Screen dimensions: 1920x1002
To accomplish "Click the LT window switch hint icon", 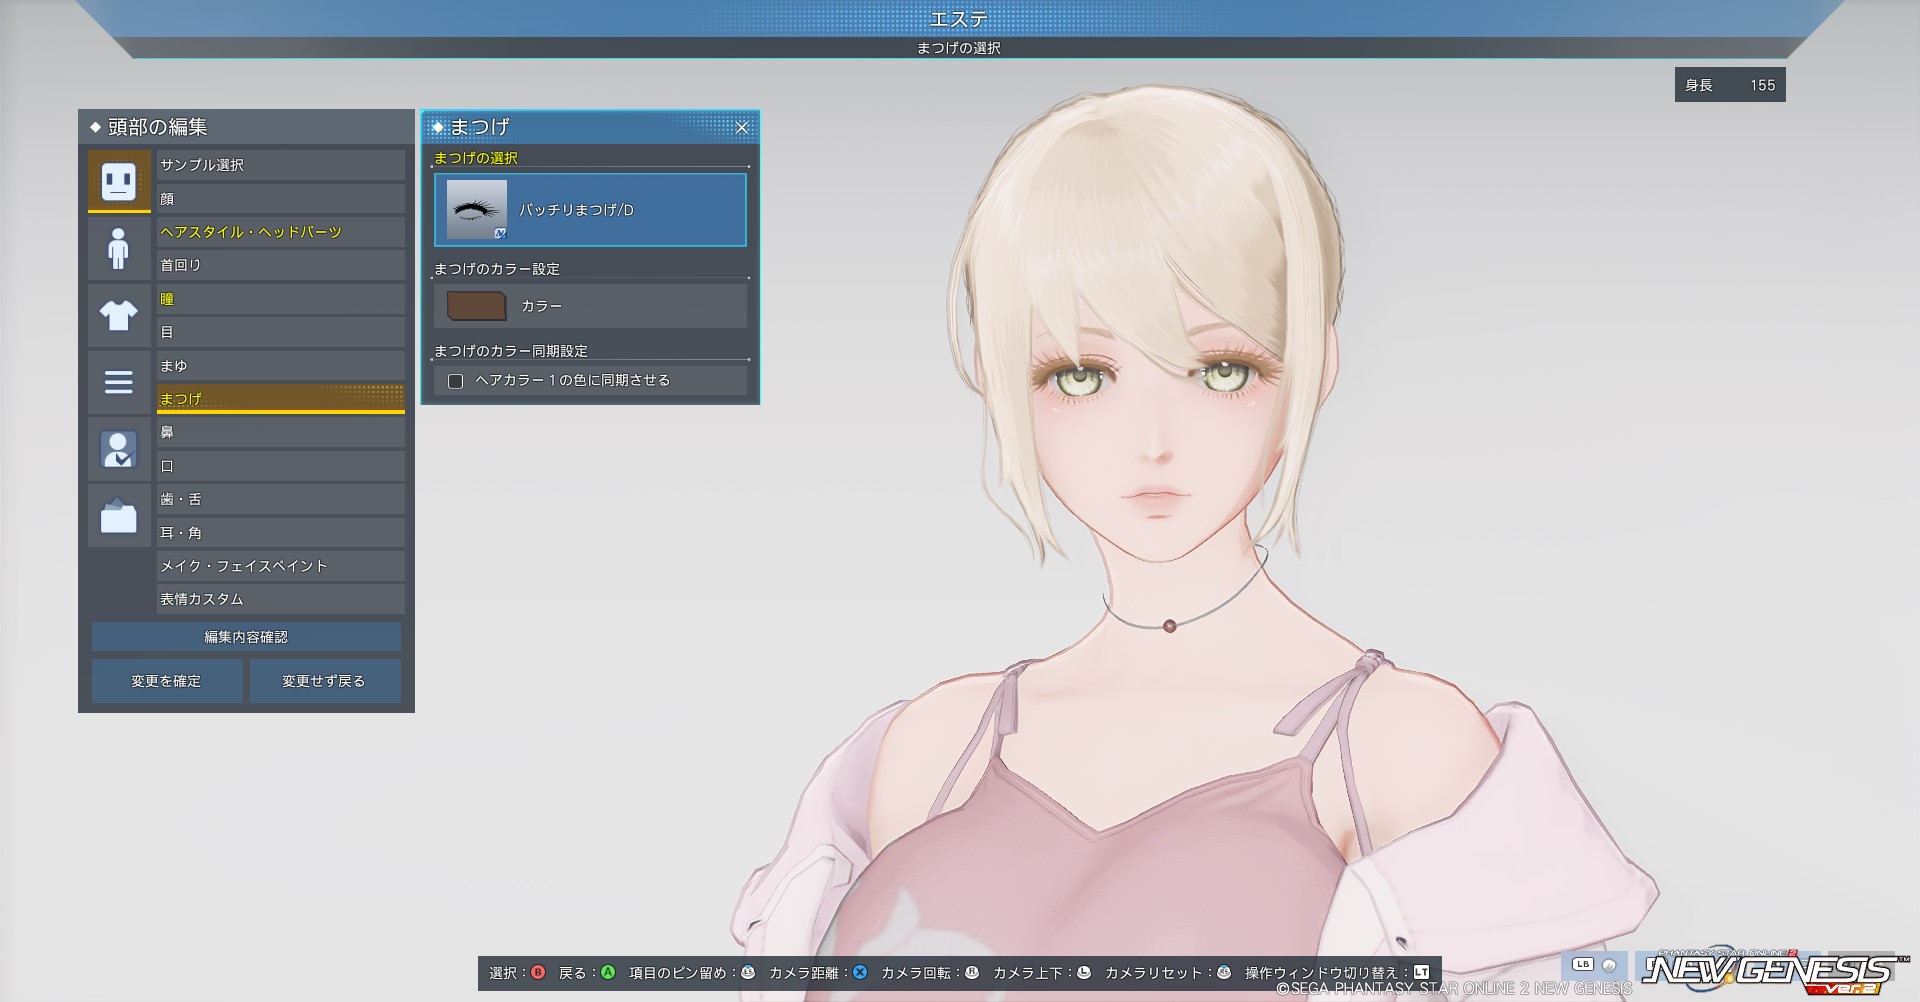I will tap(1421, 972).
